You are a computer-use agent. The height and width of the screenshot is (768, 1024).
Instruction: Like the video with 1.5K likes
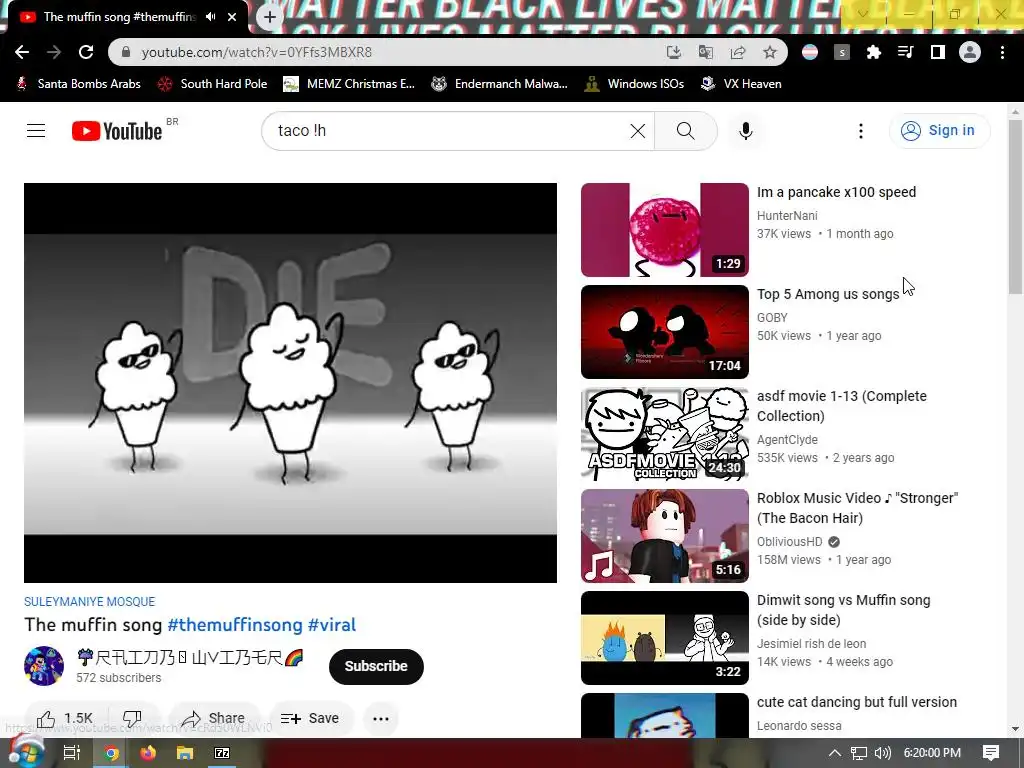point(65,718)
